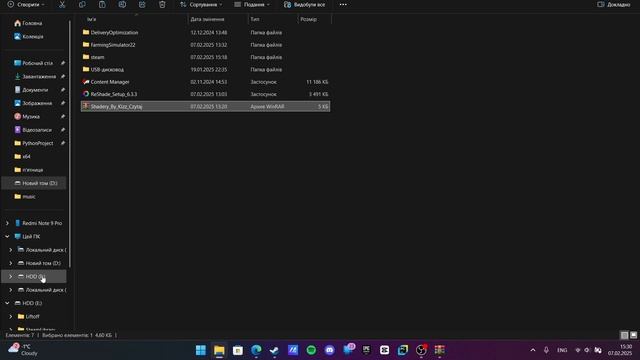
Task: Collapse the Цей ПК tree node
Action: pyautogui.click(x=7, y=236)
